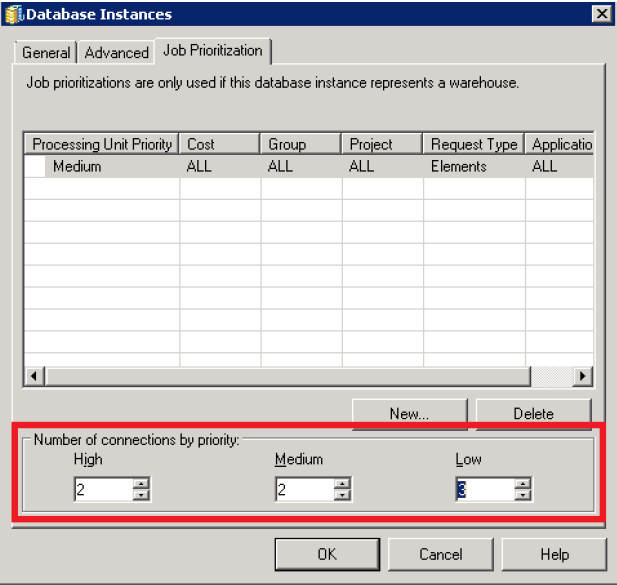Click the Database Instances title bar icon
617x585 pixels.
pos(14,15)
